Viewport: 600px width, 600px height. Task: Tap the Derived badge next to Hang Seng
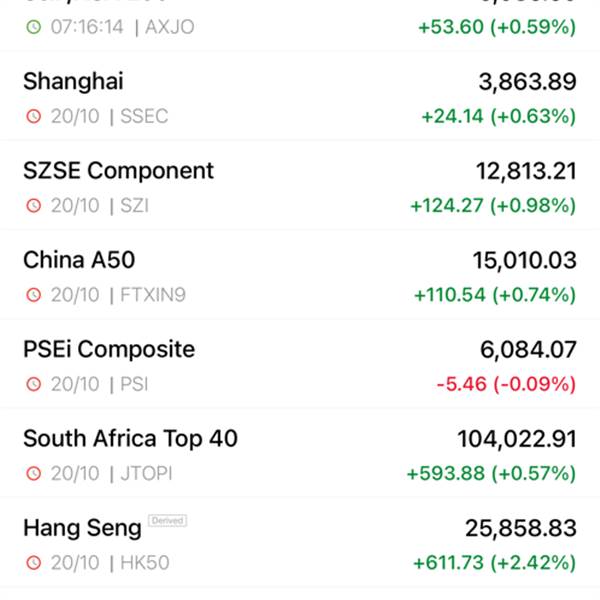click(x=168, y=520)
